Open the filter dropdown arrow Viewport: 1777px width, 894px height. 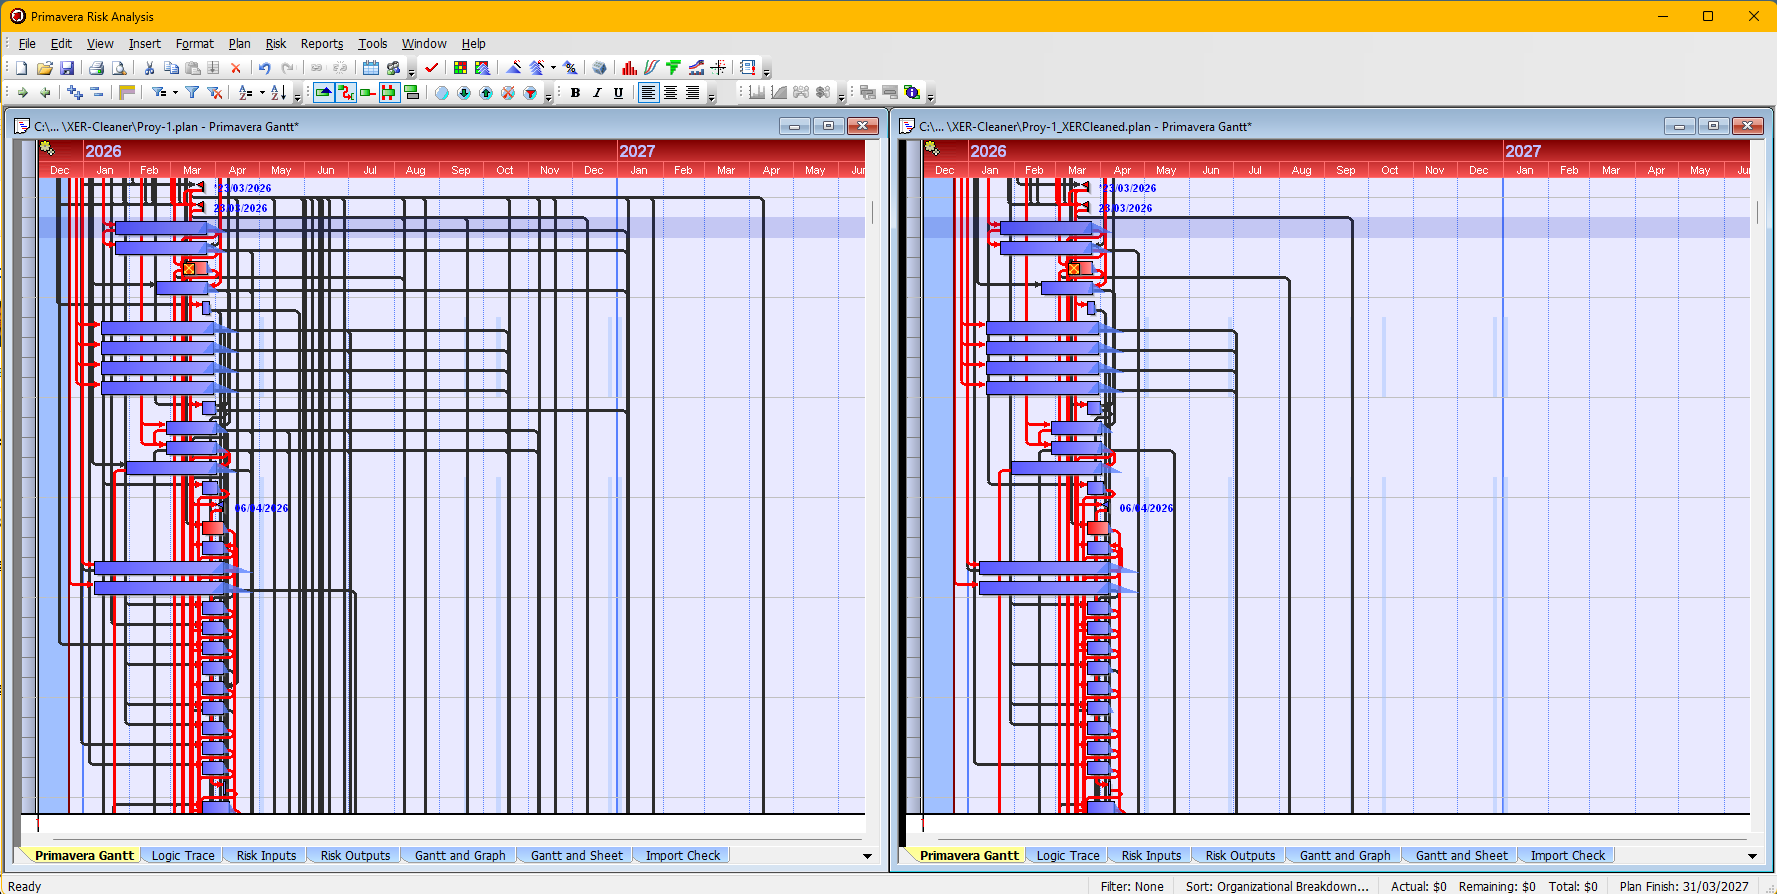(x=175, y=93)
